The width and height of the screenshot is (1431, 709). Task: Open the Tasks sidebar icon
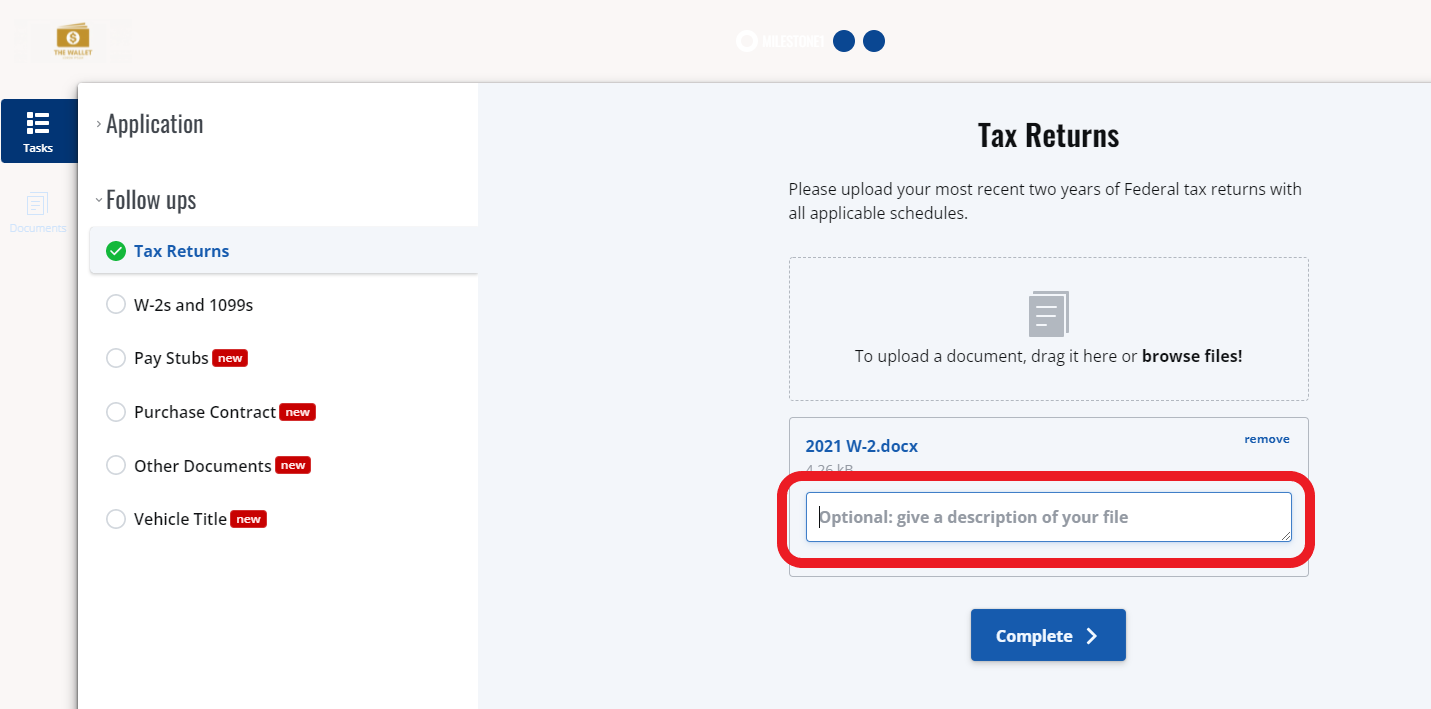[x=38, y=131]
